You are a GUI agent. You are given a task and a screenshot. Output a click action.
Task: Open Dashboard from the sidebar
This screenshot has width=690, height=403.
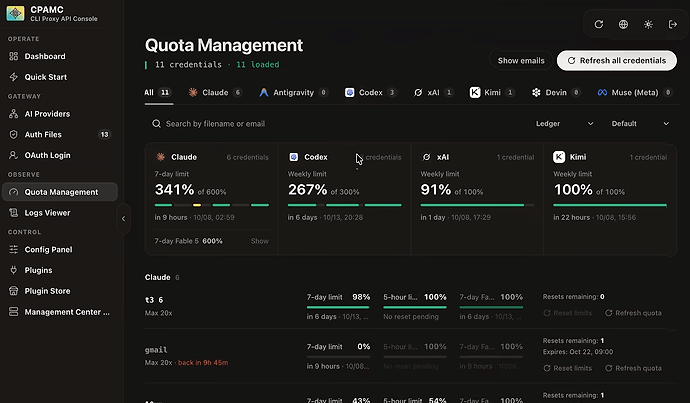pos(59,56)
